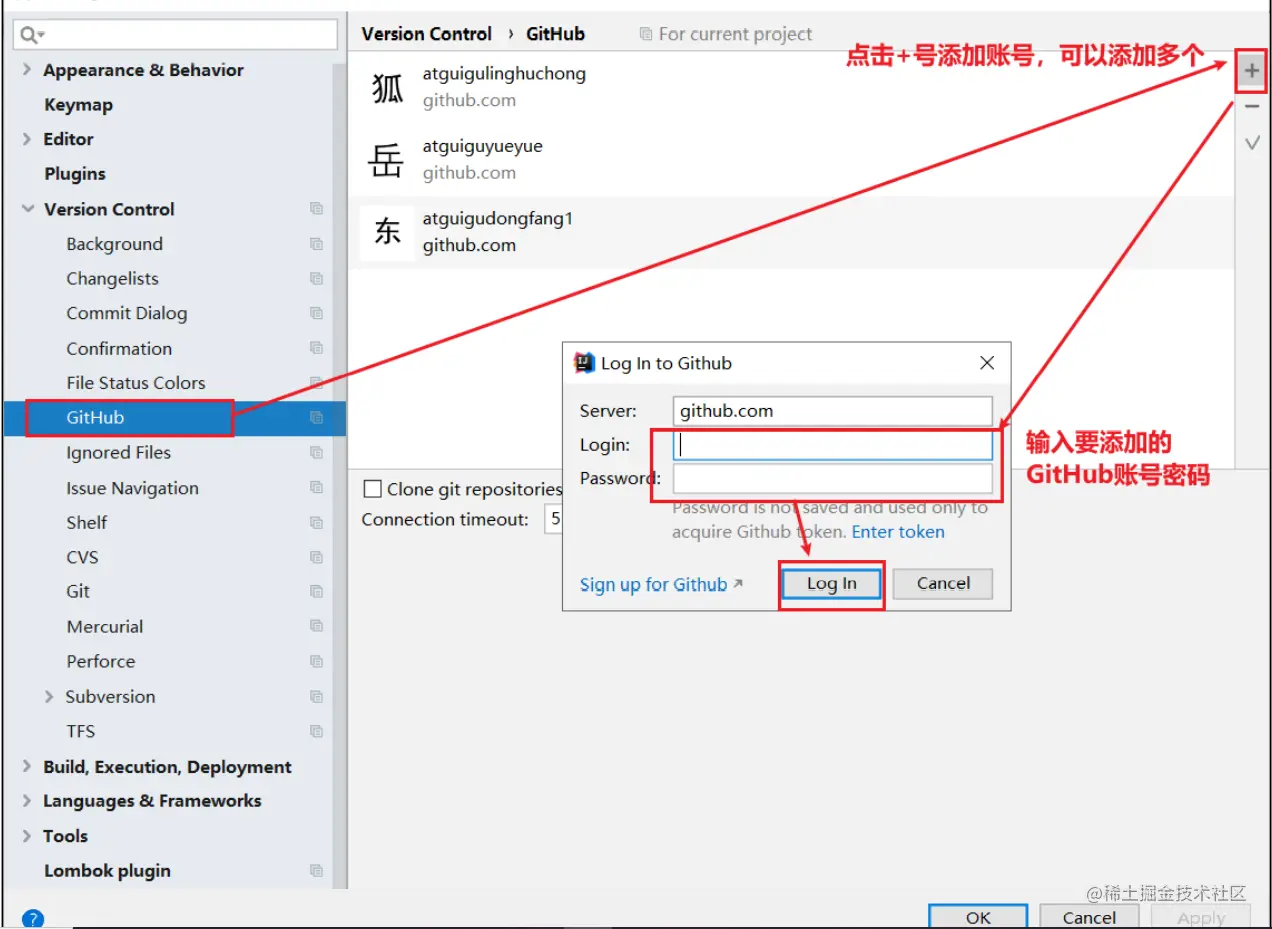The height and width of the screenshot is (929, 1272).
Task: Select atguiguyueyue account row
Action: 791,160
